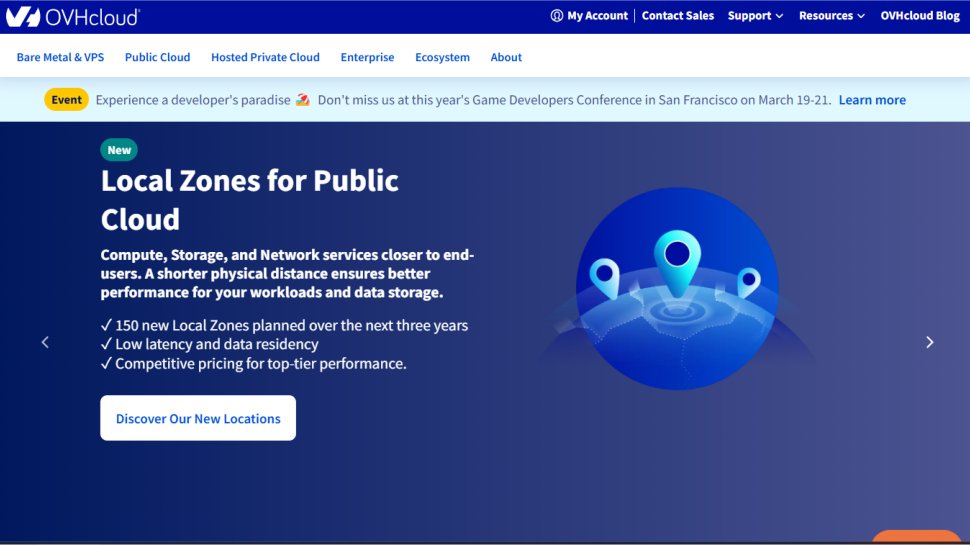Open the OVHcloud Blog link
970x545 pixels.
click(x=920, y=16)
